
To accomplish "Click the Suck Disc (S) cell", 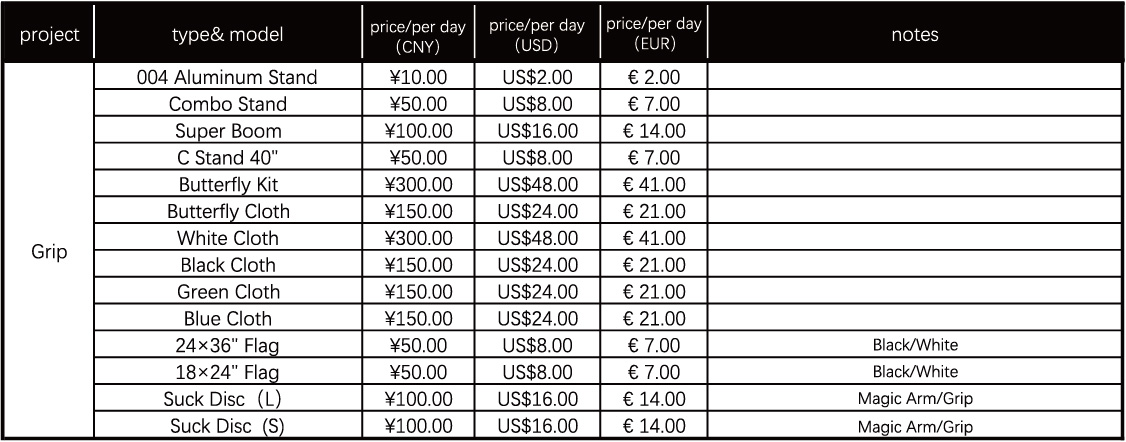I will point(228,426).
